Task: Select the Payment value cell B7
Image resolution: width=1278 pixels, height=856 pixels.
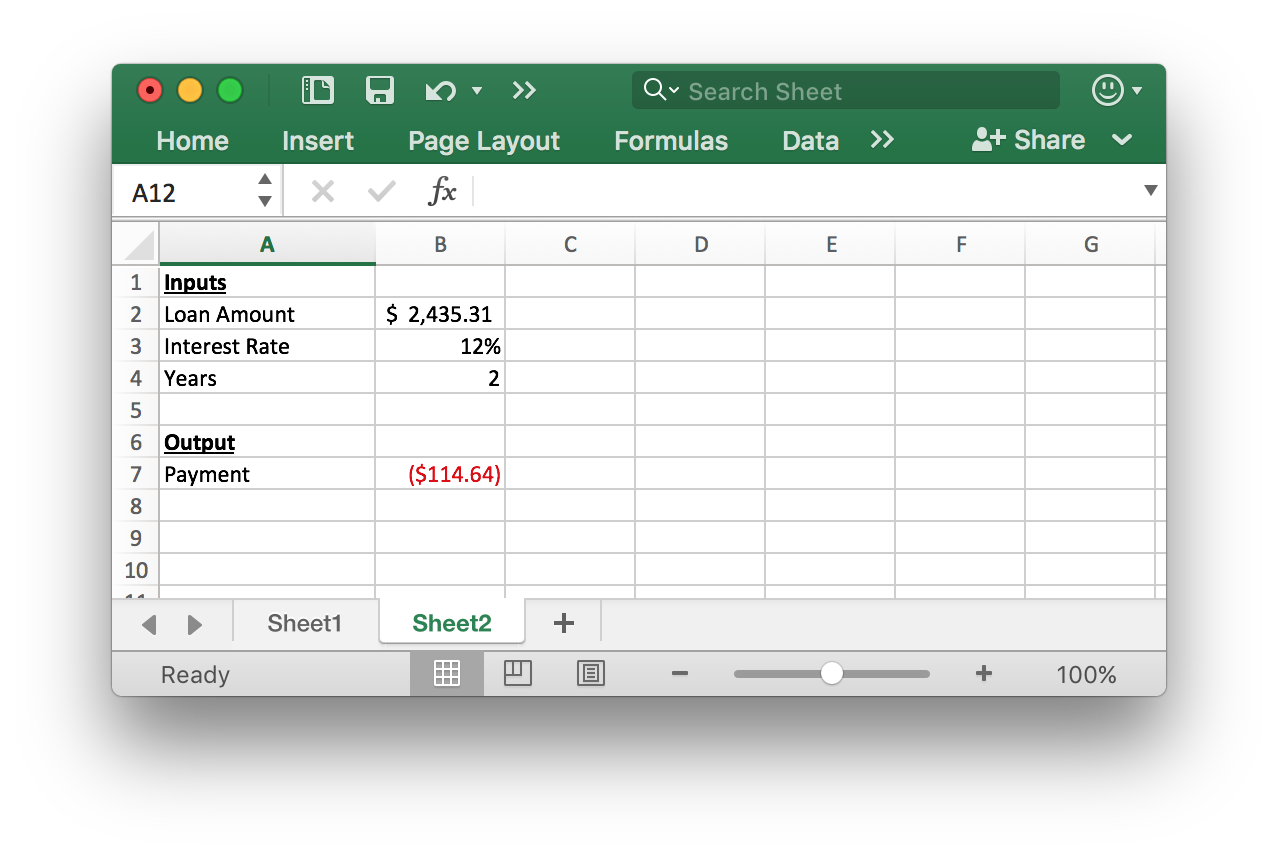Action: tap(440, 474)
